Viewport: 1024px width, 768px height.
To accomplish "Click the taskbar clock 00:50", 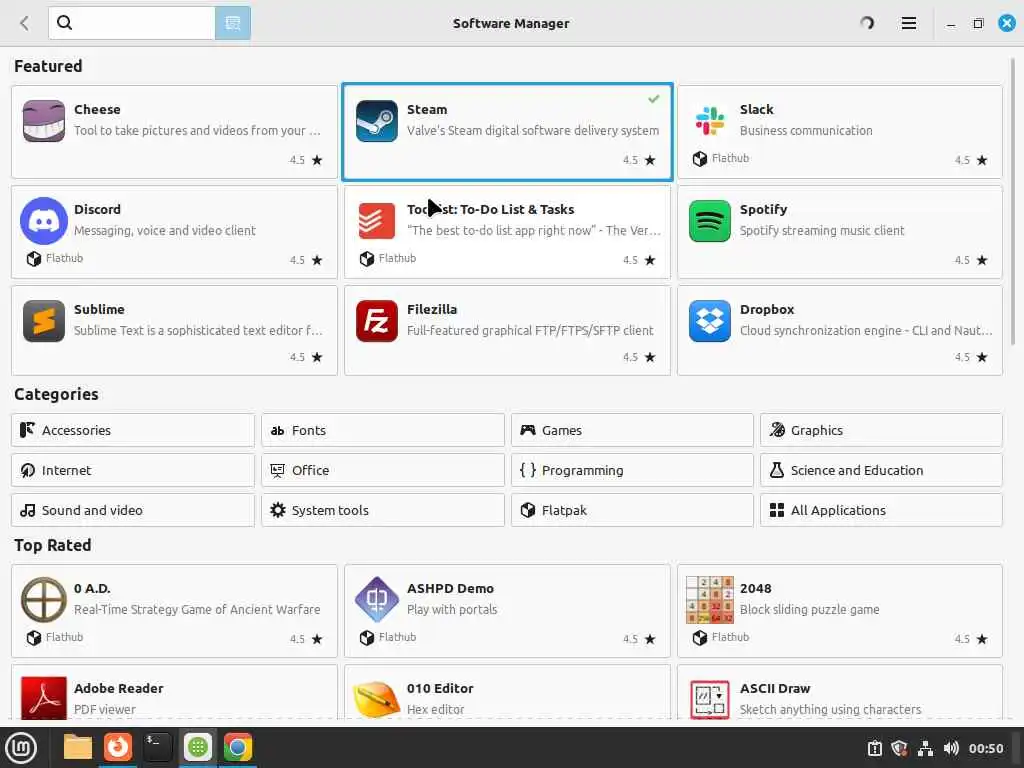I will coord(985,748).
